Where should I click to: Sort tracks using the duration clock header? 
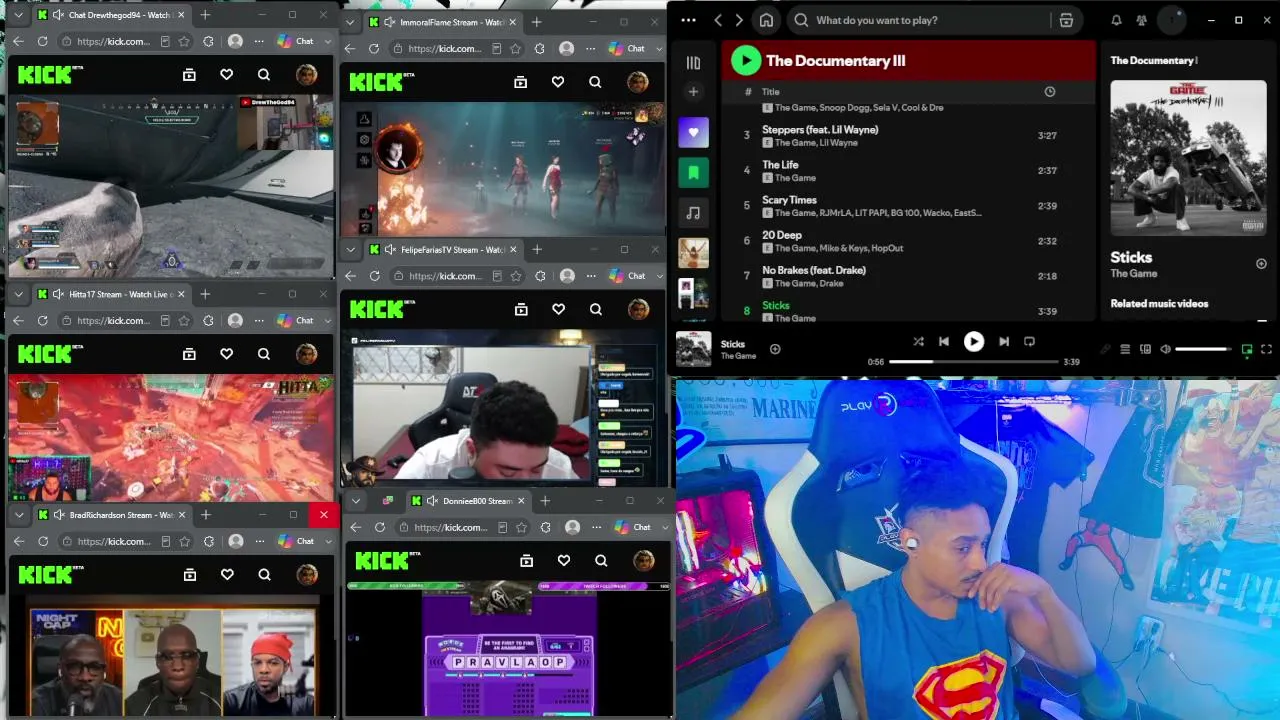pos(1049,92)
